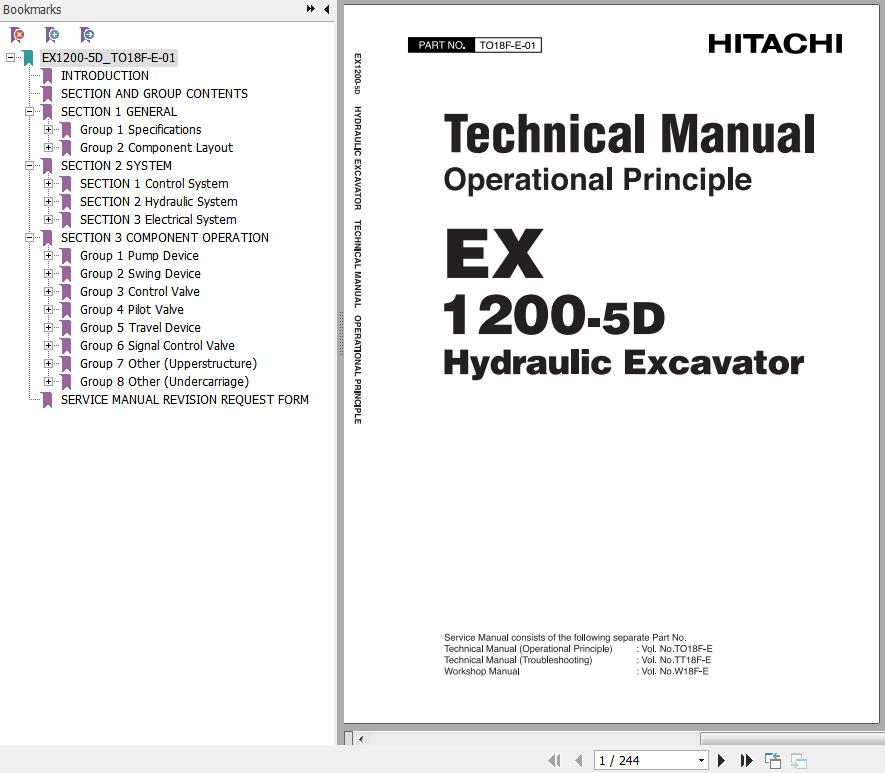This screenshot has width=885, height=773.
Task: Go to next page arrow
Action: 721,761
